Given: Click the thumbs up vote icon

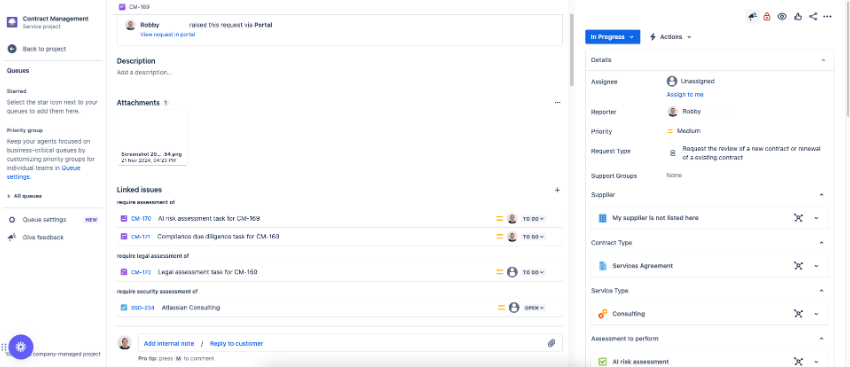Looking at the screenshot, I should click(x=797, y=17).
